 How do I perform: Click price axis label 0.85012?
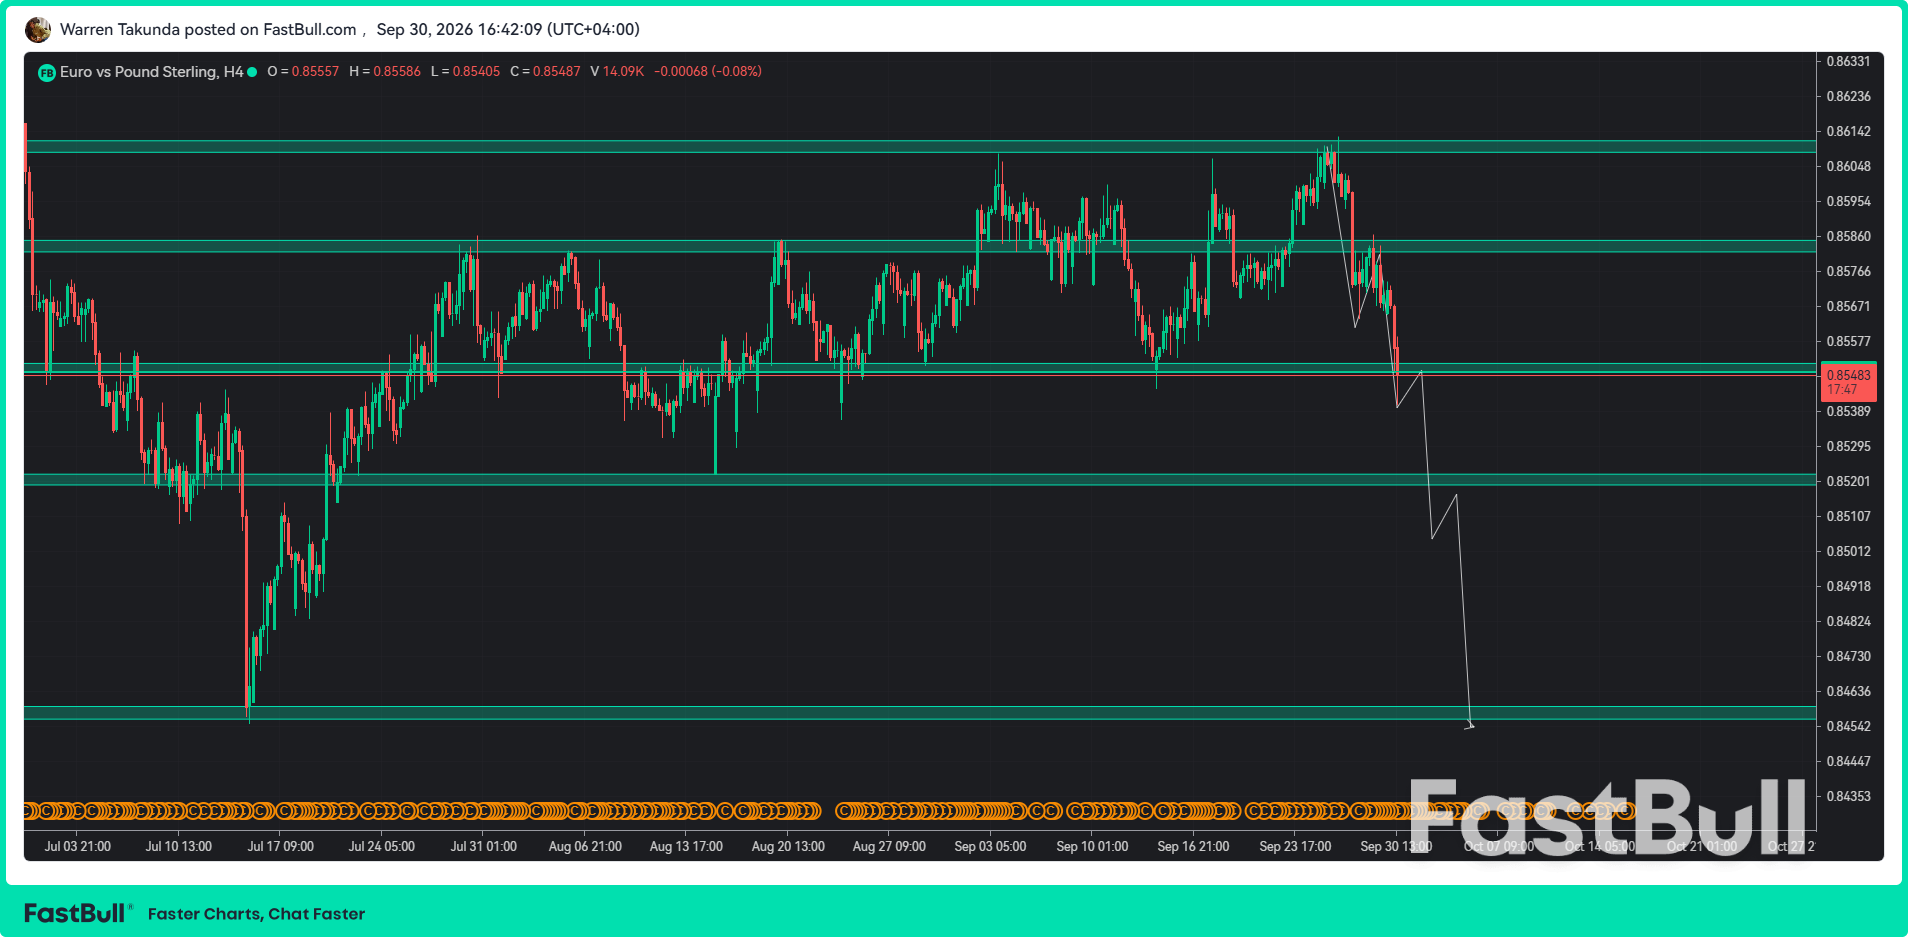tap(1848, 551)
